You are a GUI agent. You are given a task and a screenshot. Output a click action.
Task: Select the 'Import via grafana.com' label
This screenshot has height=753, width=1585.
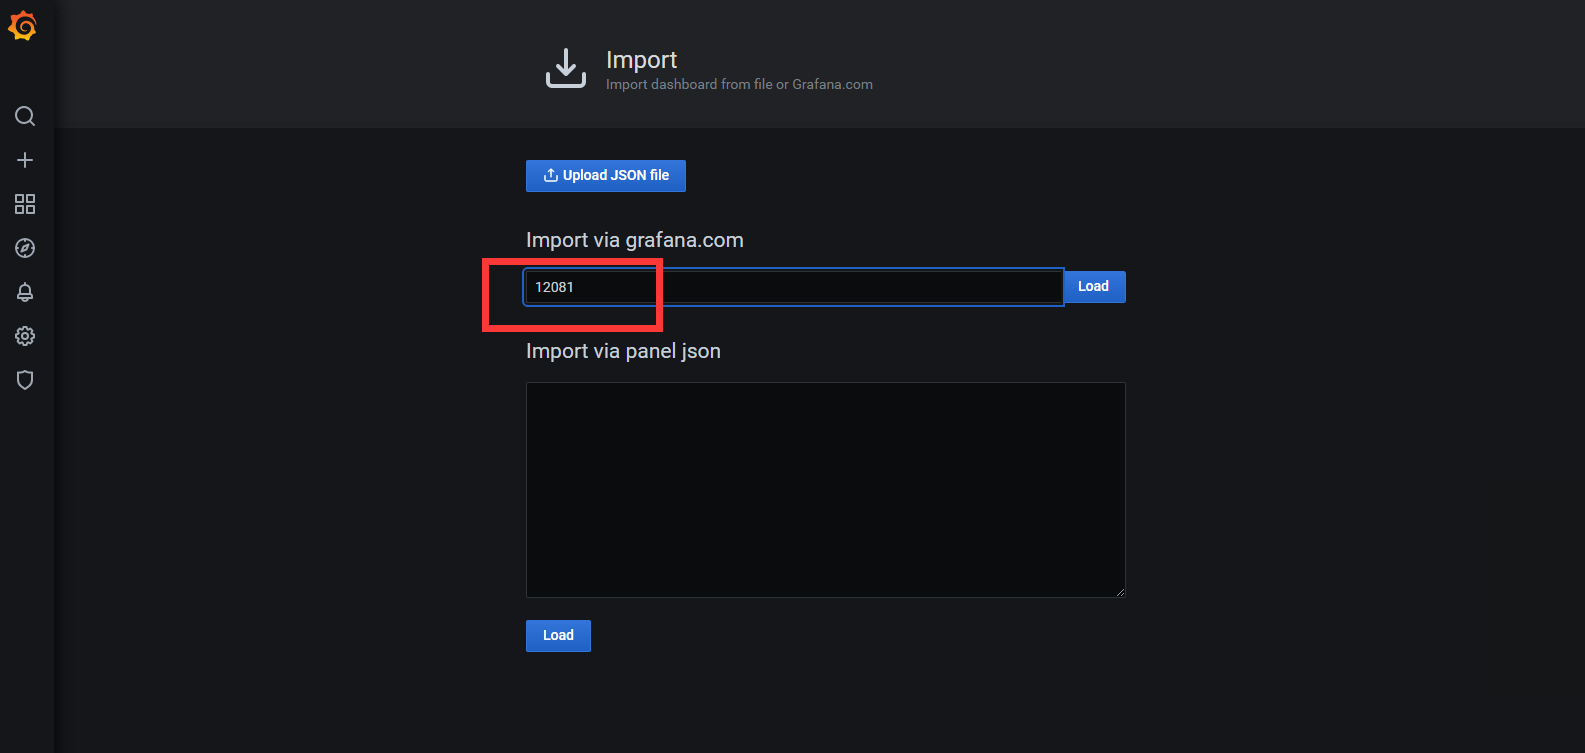click(635, 240)
